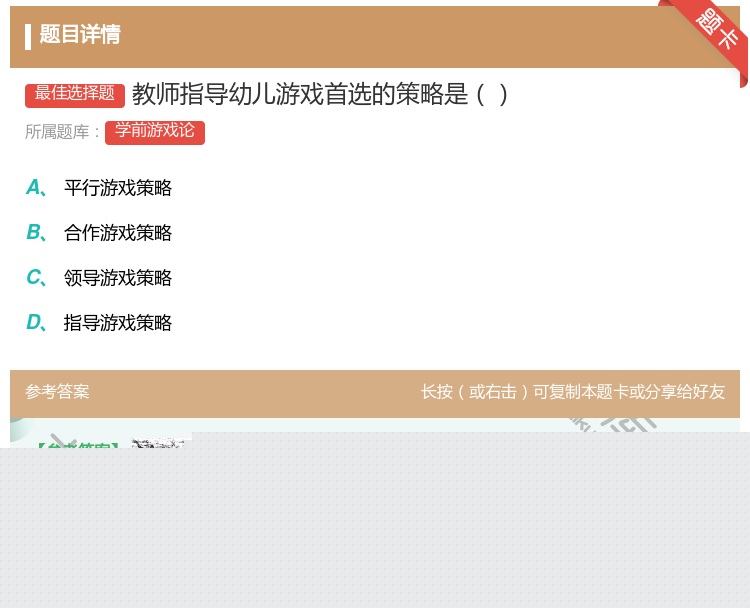Click the 题卡 corner ribbon

[x=715, y=31]
